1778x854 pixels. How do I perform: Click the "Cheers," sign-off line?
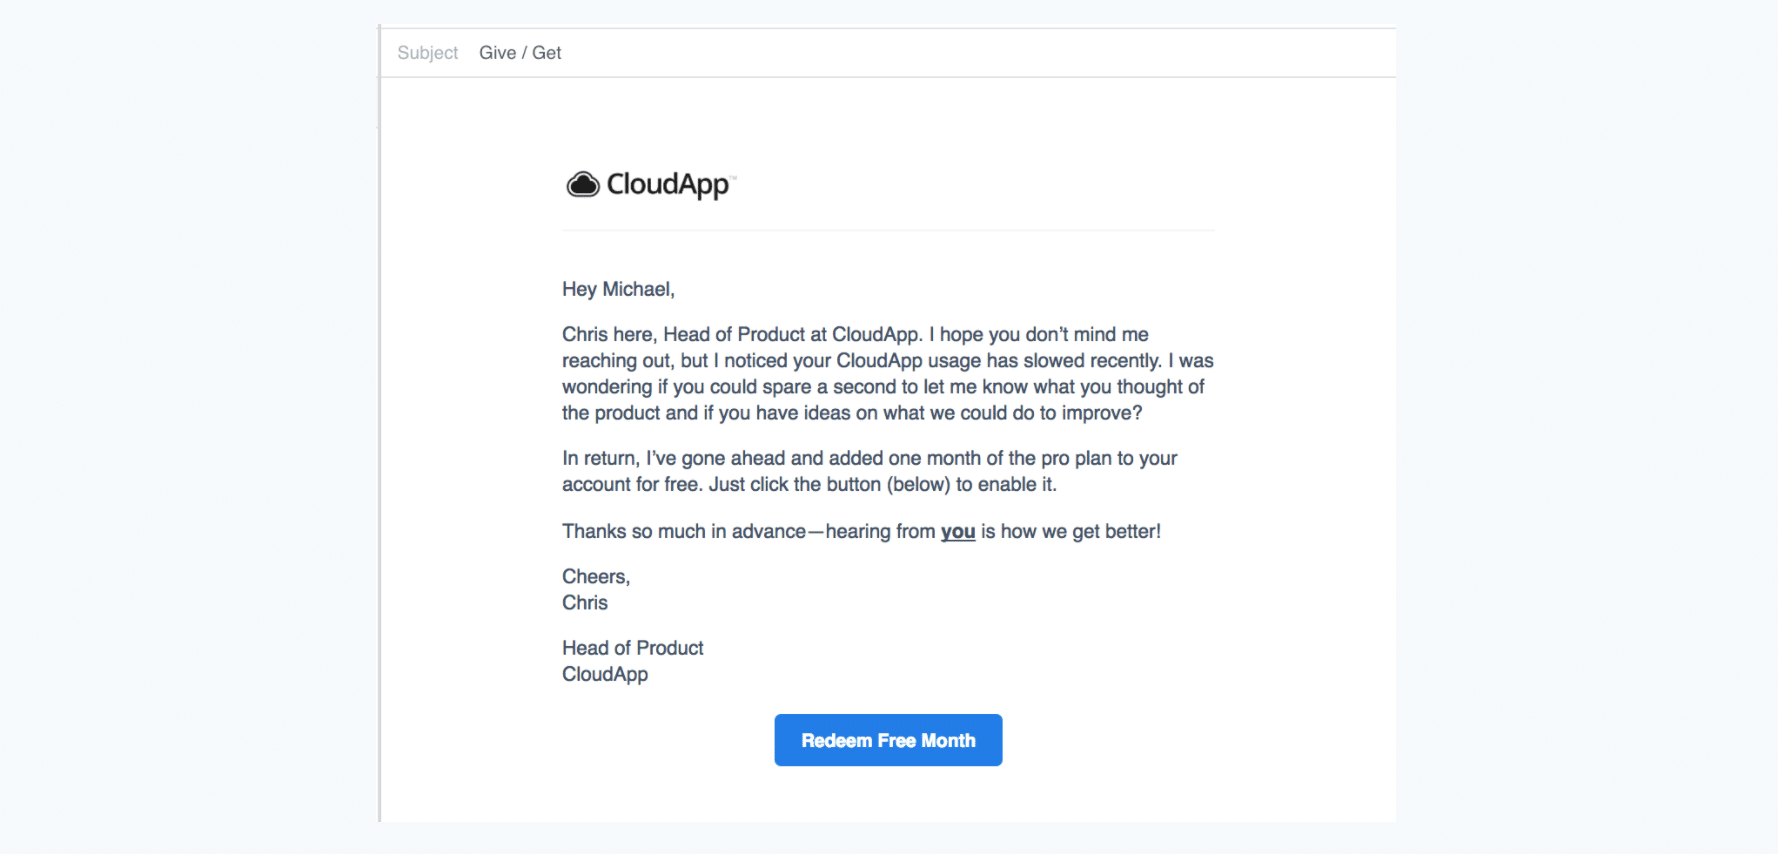(x=596, y=577)
